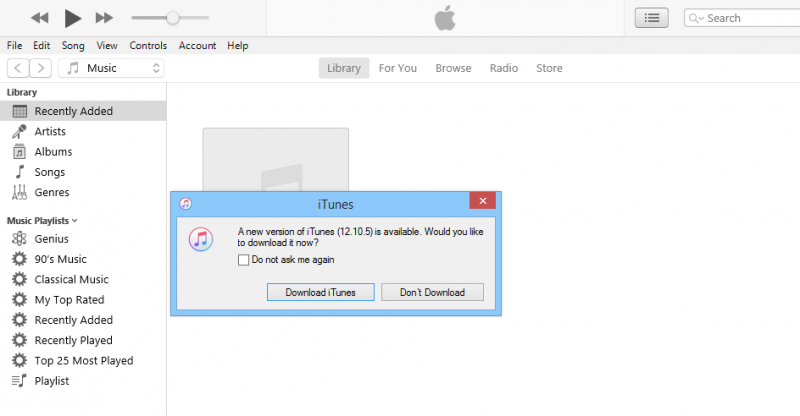The width and height of the screenshot is (800, 416).
Task: Start playback with the play button
Action: (72, 18)
